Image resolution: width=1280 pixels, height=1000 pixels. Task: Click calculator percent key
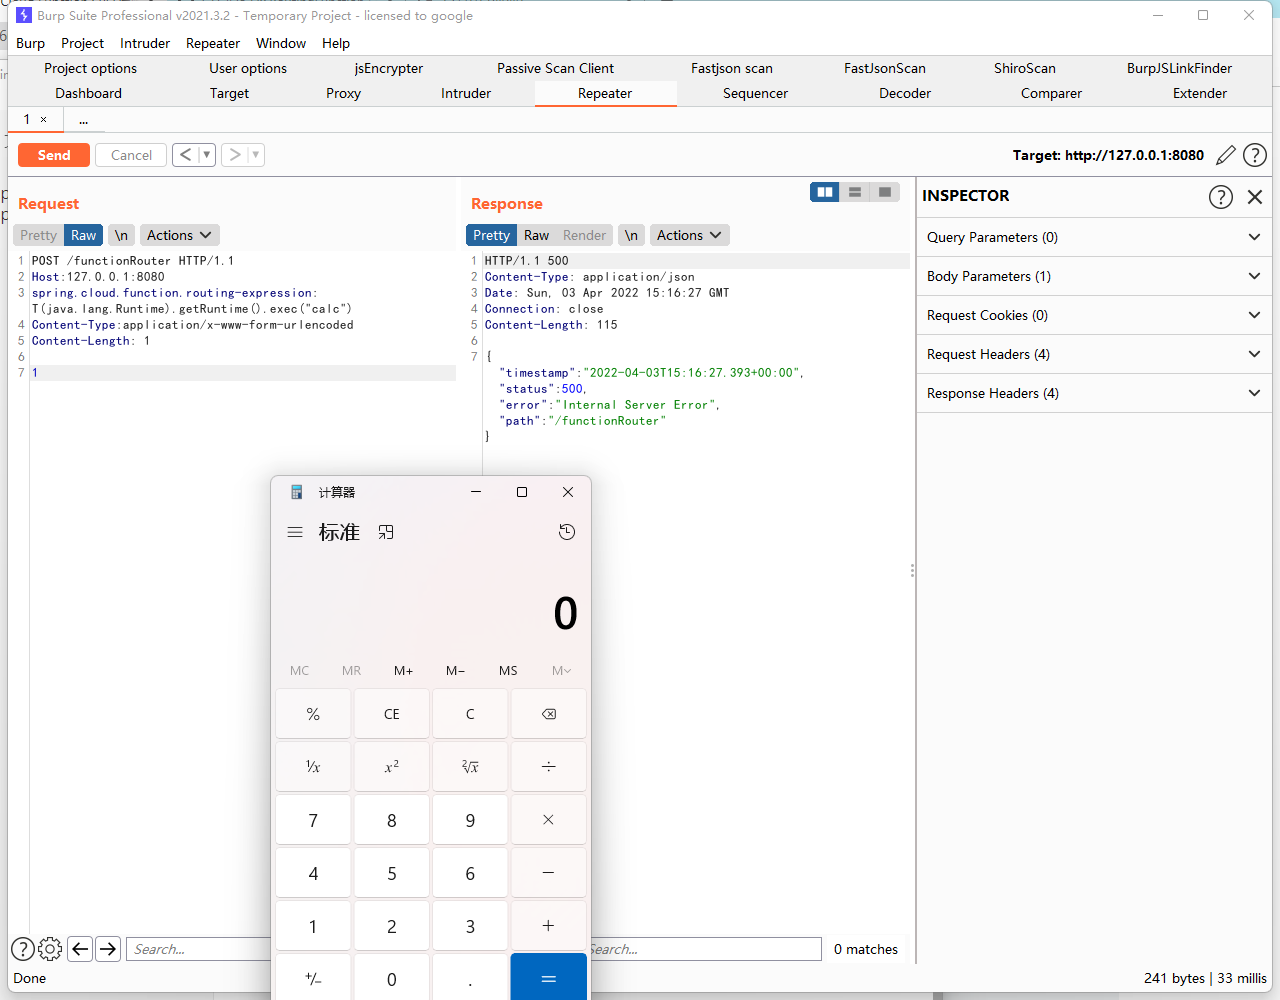313,714
